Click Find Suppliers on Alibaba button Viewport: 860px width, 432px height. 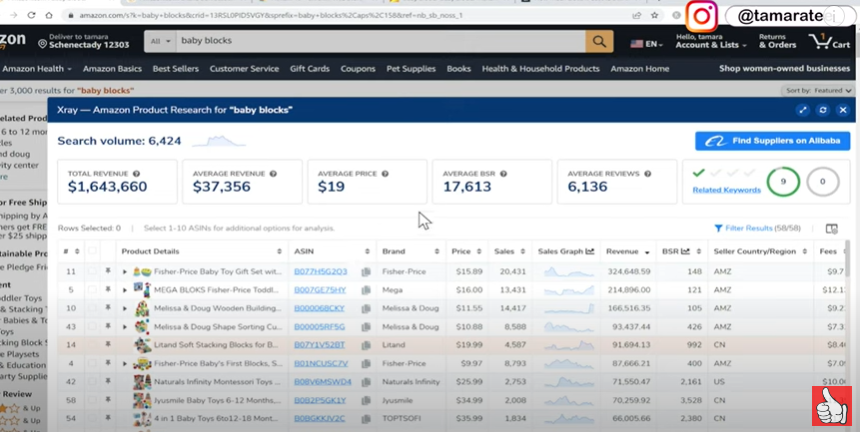click(772, 141)
